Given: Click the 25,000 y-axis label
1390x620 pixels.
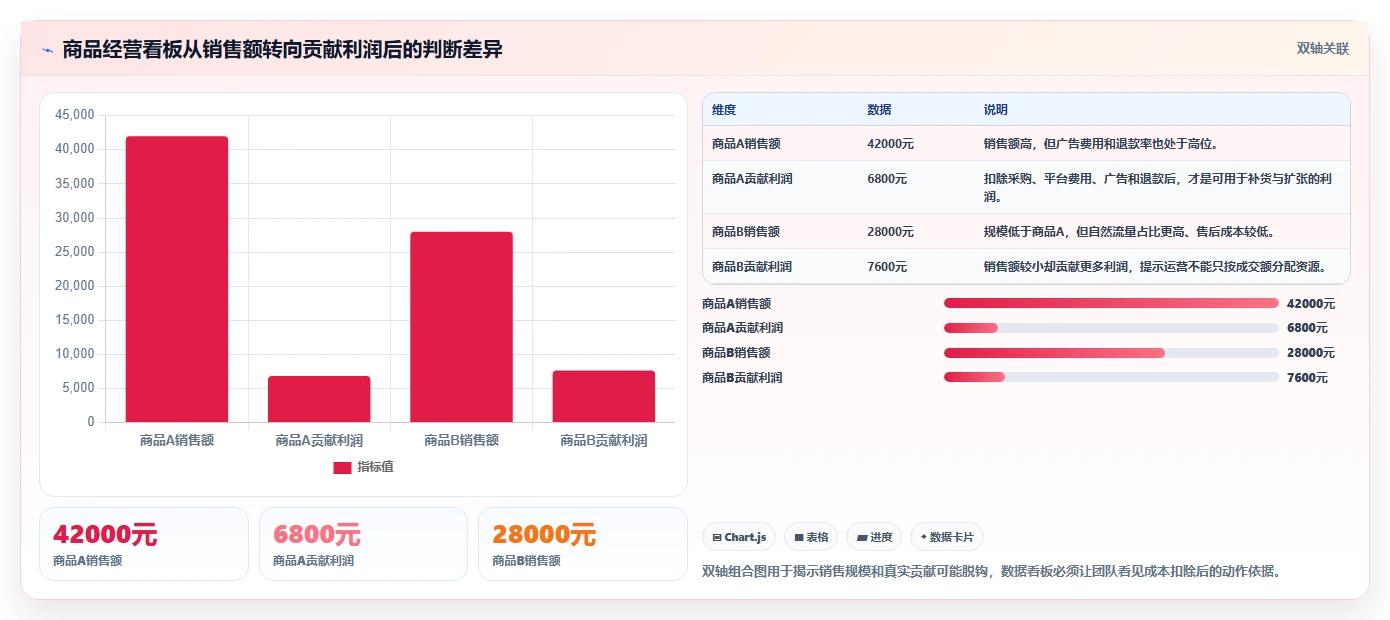Looking at the screenshot, I should (x=75, y=252).
